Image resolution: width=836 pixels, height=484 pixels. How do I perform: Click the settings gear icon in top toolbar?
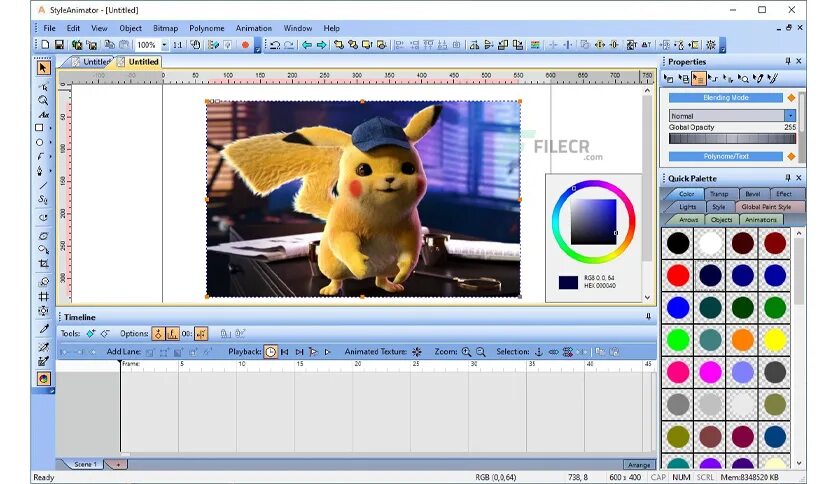tap(711, 45)
